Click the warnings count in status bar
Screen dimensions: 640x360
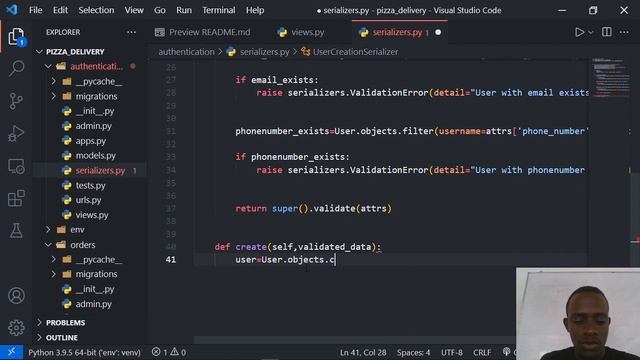pyautogui.click(x=178, y=352)
